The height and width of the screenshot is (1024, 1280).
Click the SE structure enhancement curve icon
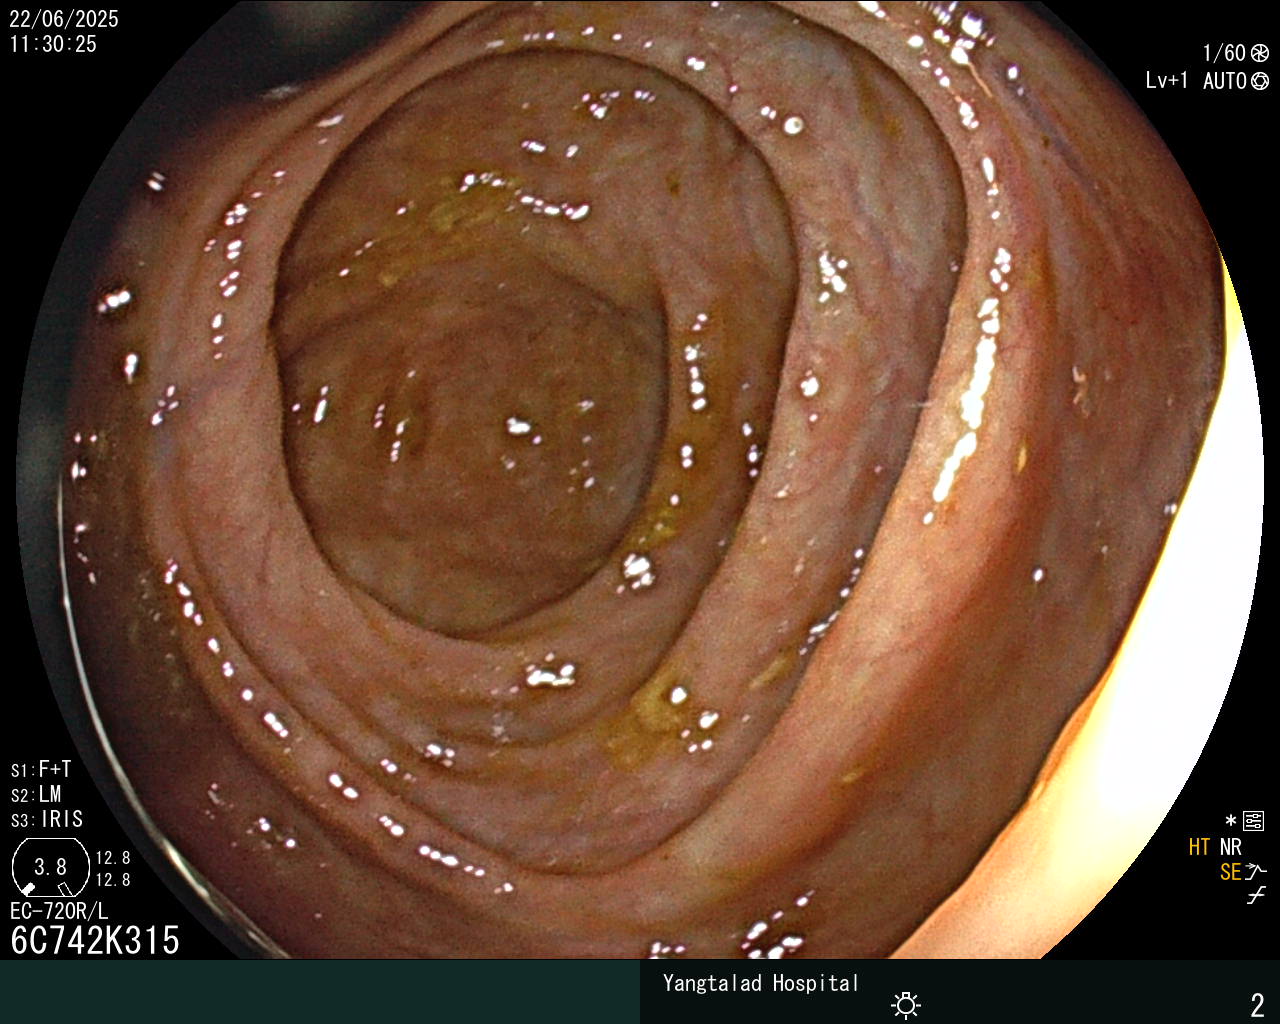pyautogui.click(x=1256, y=871)
